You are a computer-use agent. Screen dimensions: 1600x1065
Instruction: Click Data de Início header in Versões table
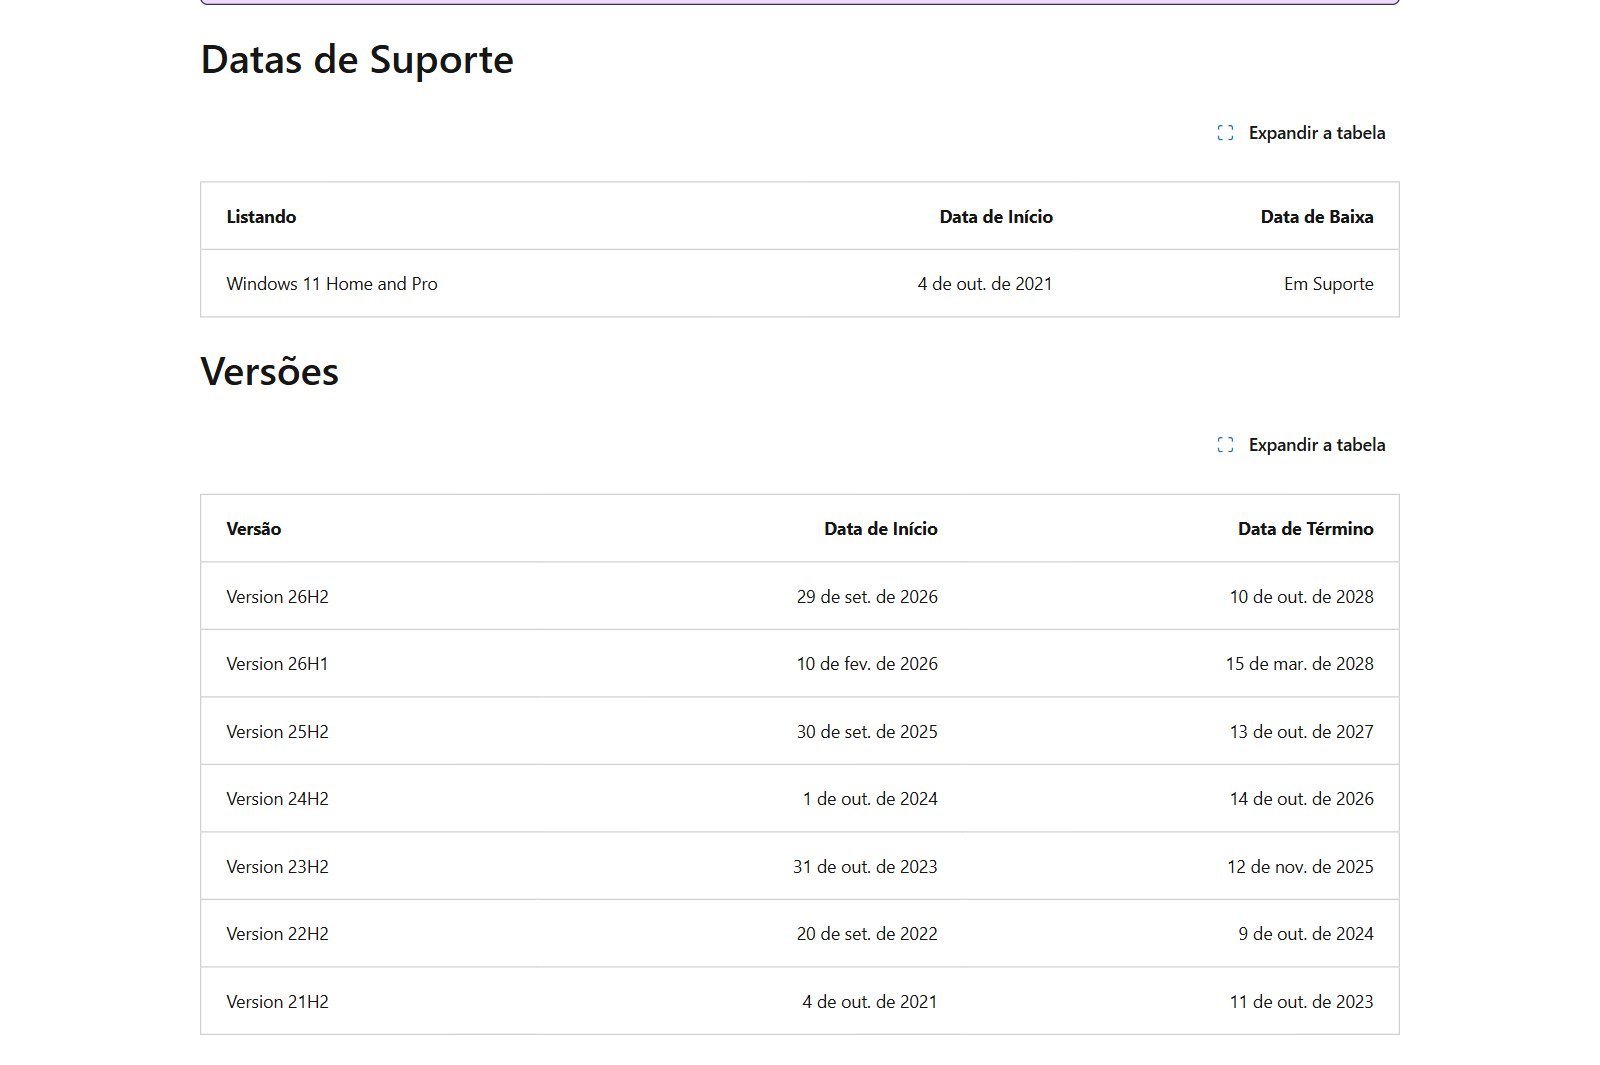(x=881, y=529)
